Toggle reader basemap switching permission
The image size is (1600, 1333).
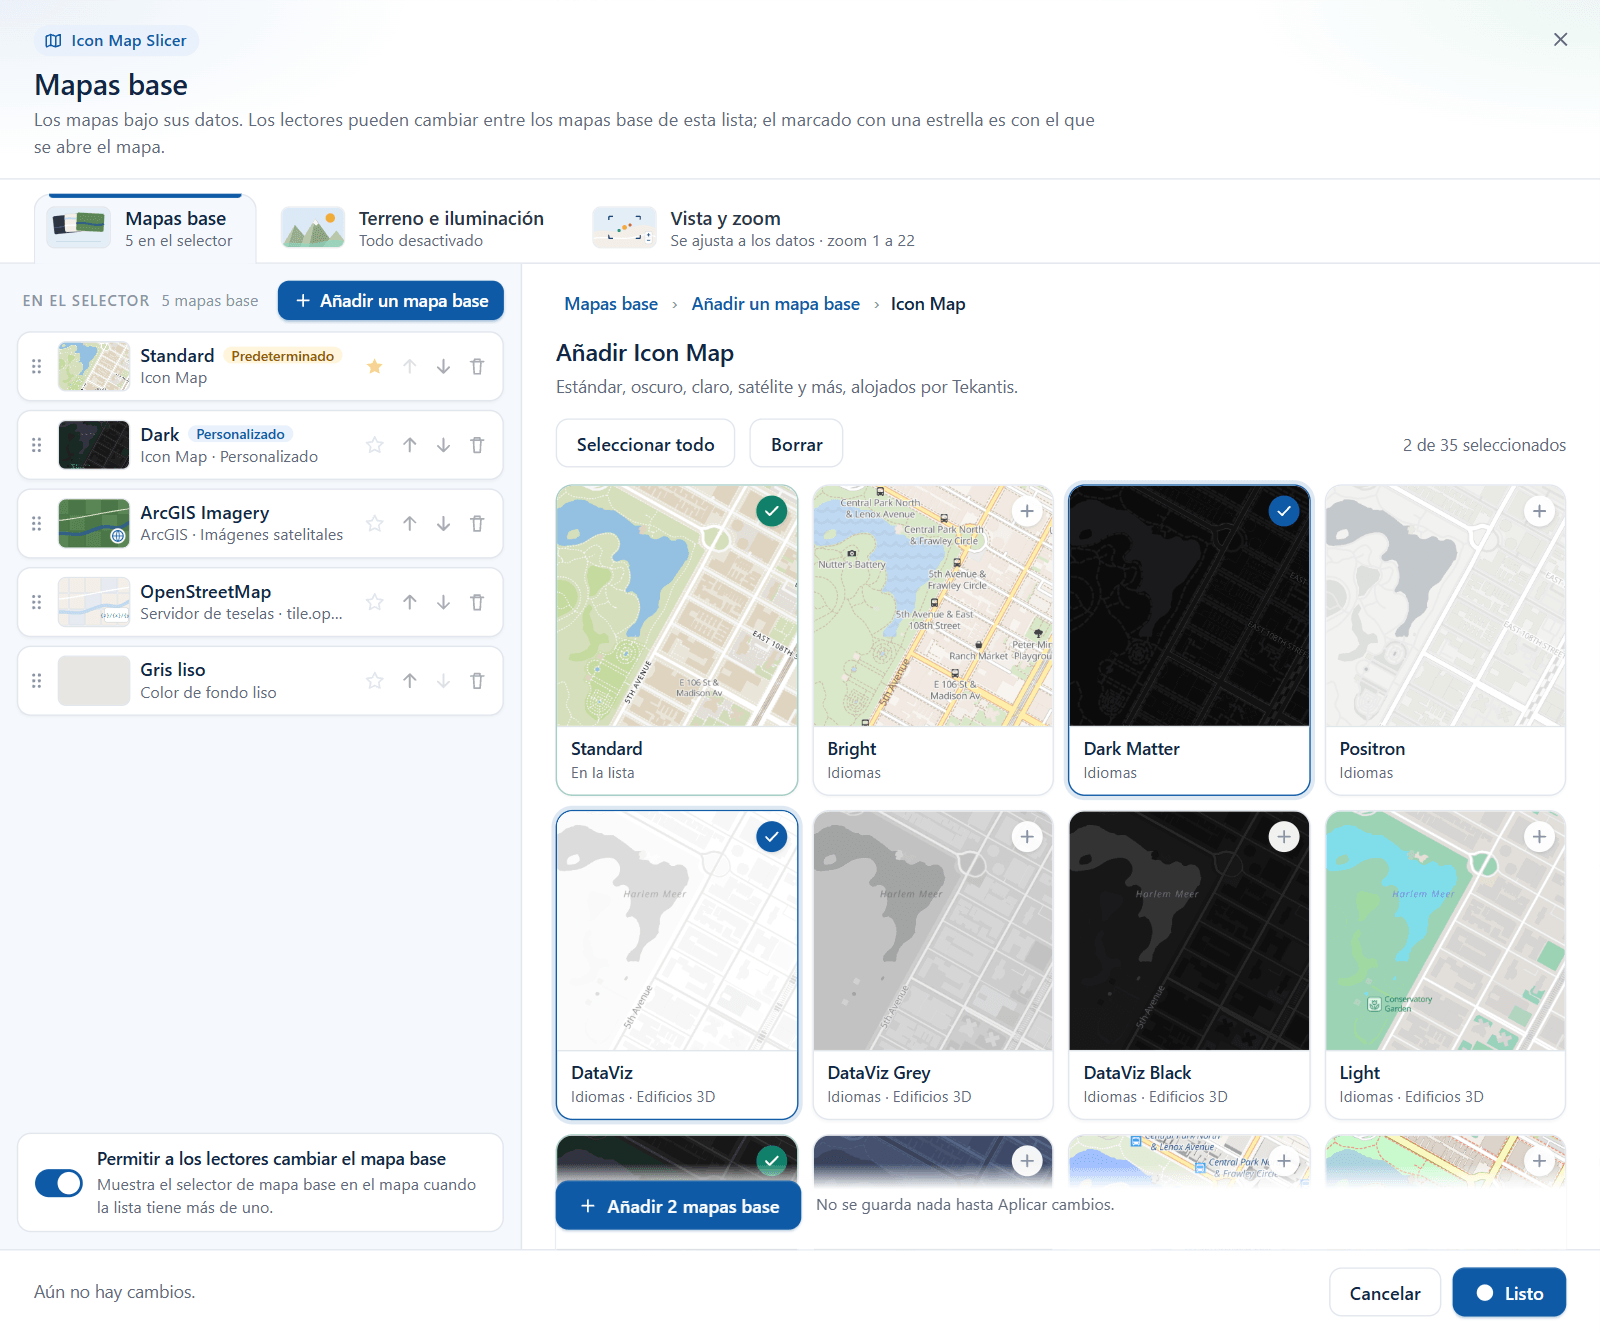click(x=59, y=1183)
